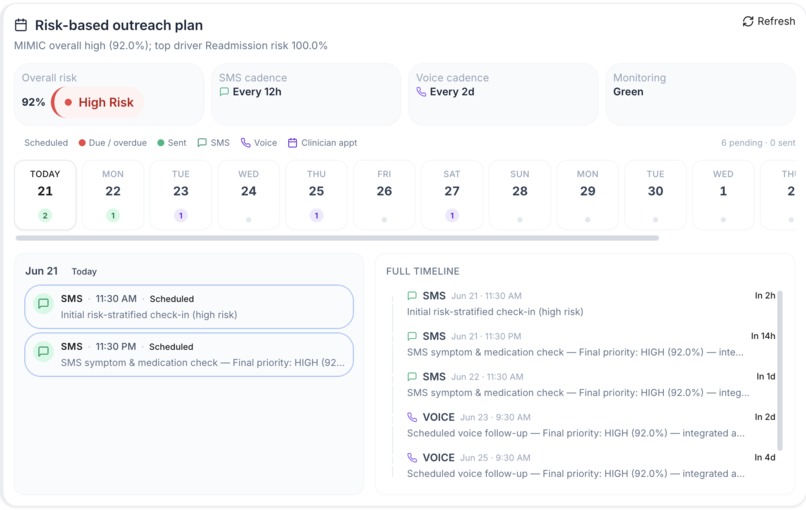Select the TODAY 21 day tab

(45, 195)
